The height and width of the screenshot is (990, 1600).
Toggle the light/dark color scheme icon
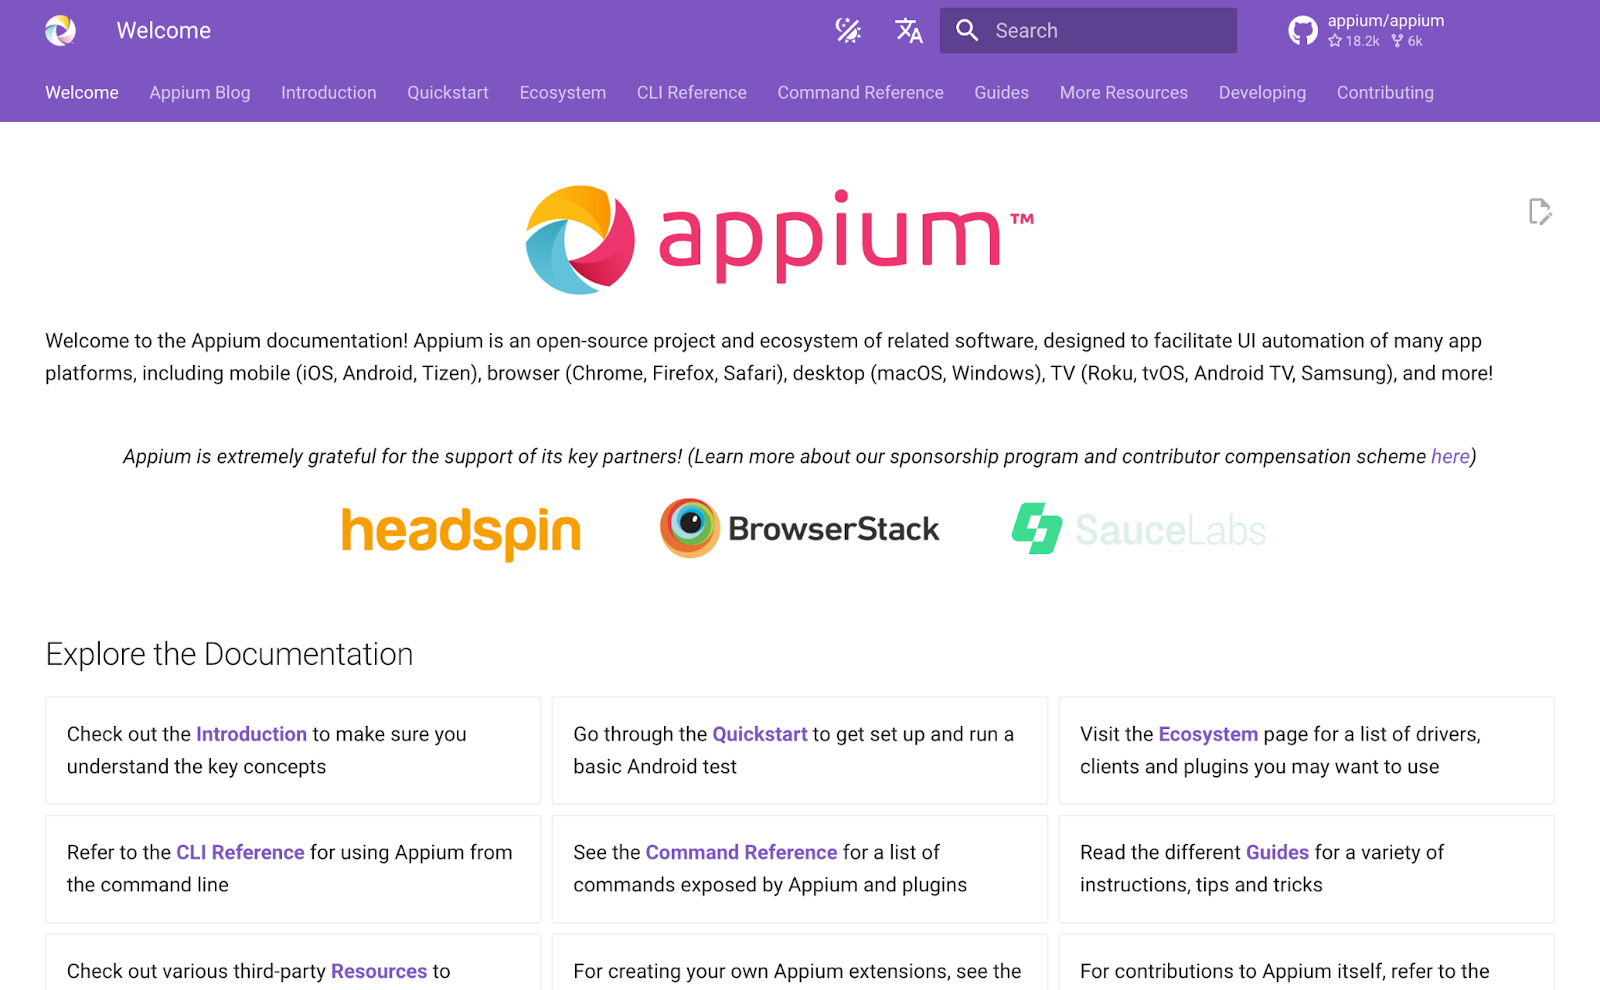[x=848, y=30]
